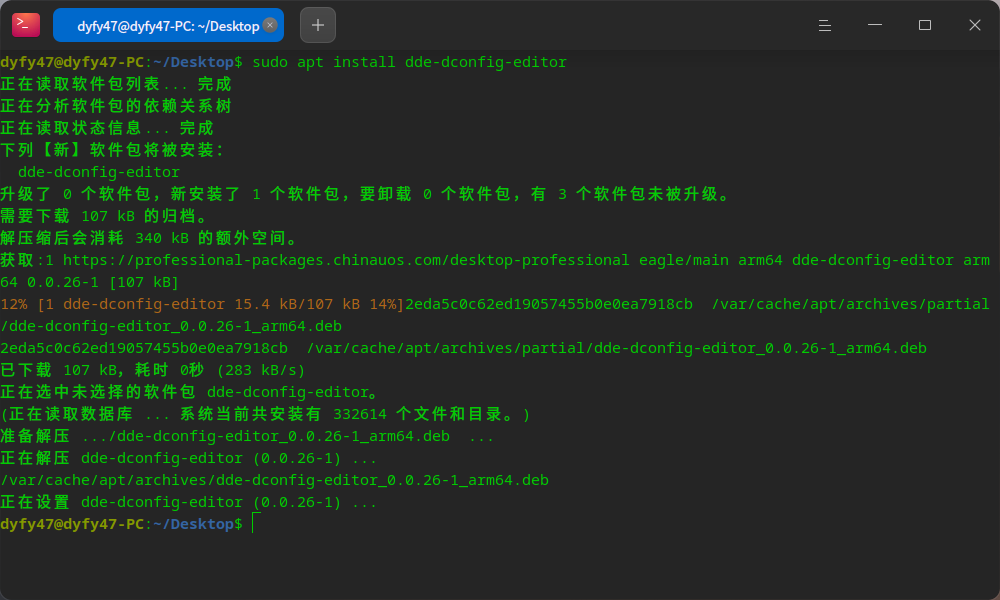This screenshot has height=600, width=1000.
Task: Click line '正在选中未选择的软件包 dde-dconfig-editor。'
Action: click(x=189, y=392)
